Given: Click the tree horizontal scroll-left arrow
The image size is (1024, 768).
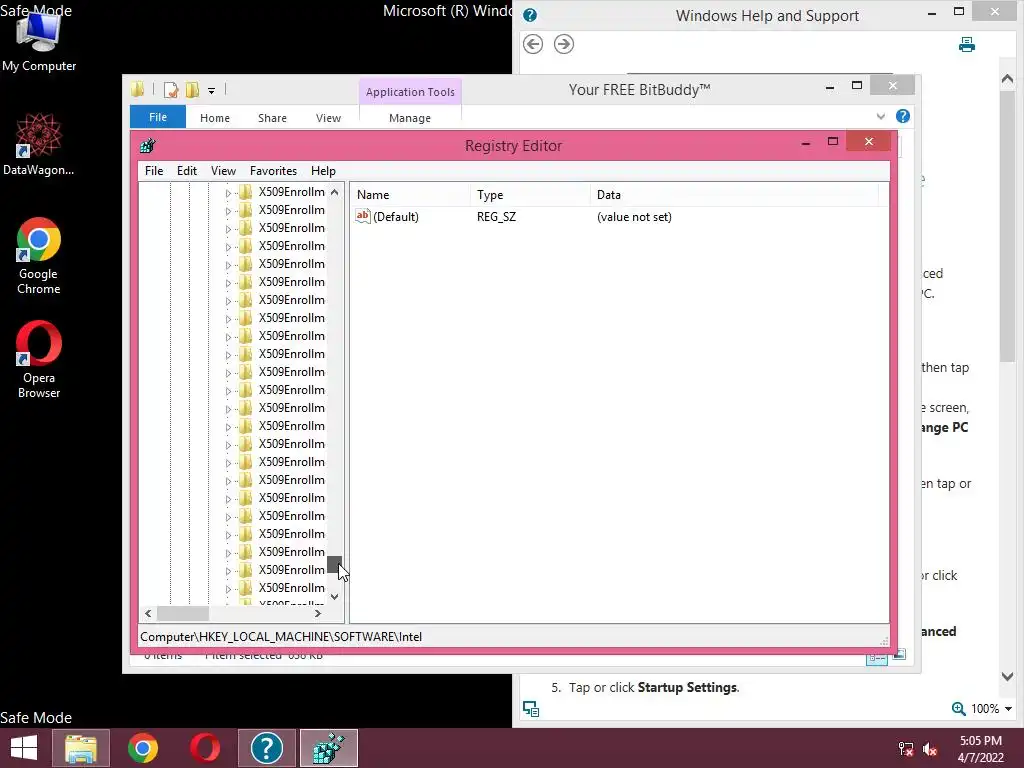Looking at the screenshot, I should [x=148, y=613].
